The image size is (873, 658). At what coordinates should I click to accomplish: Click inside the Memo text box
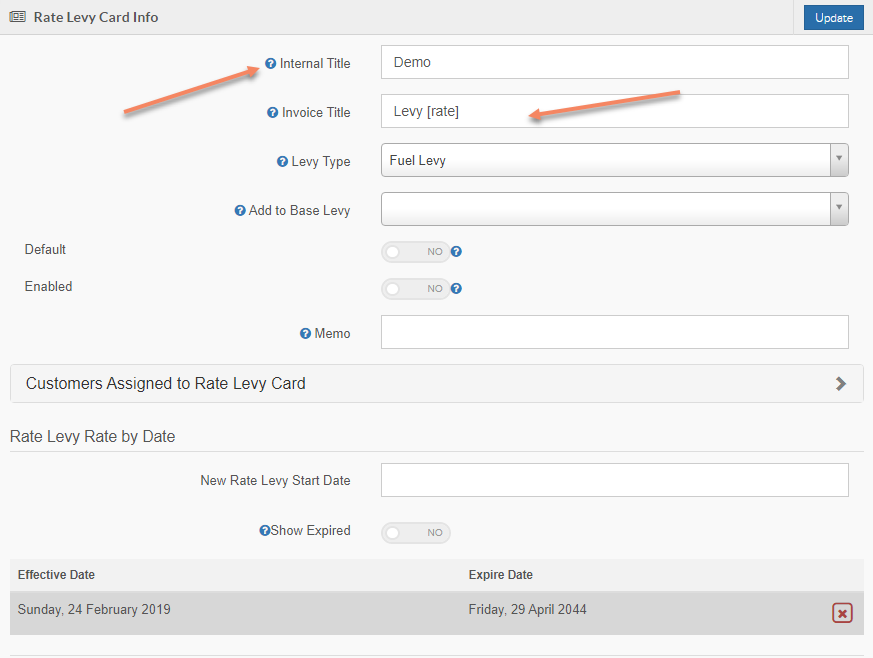[x=614, y=332]
